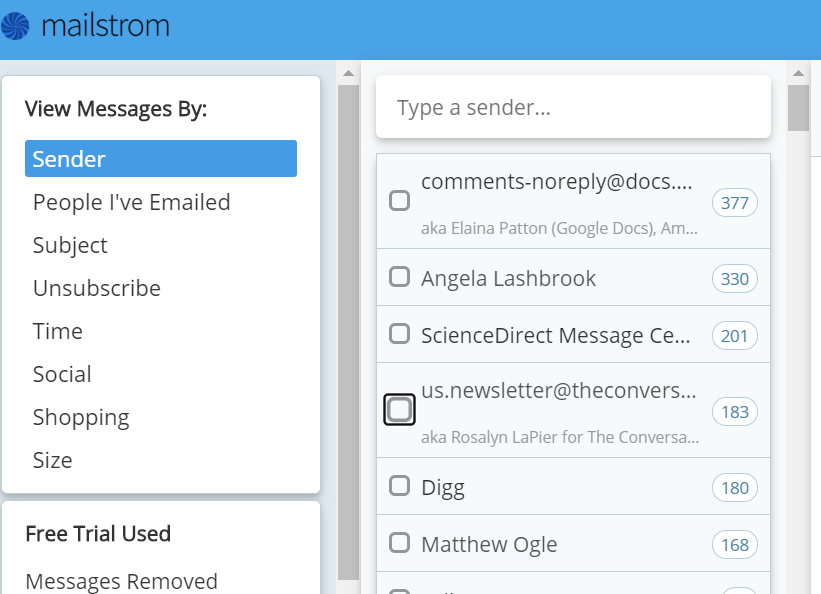The width and height of the screenshot is (821, 594).
Task: Click the 183 message count badge
Action: coord(735,412)
